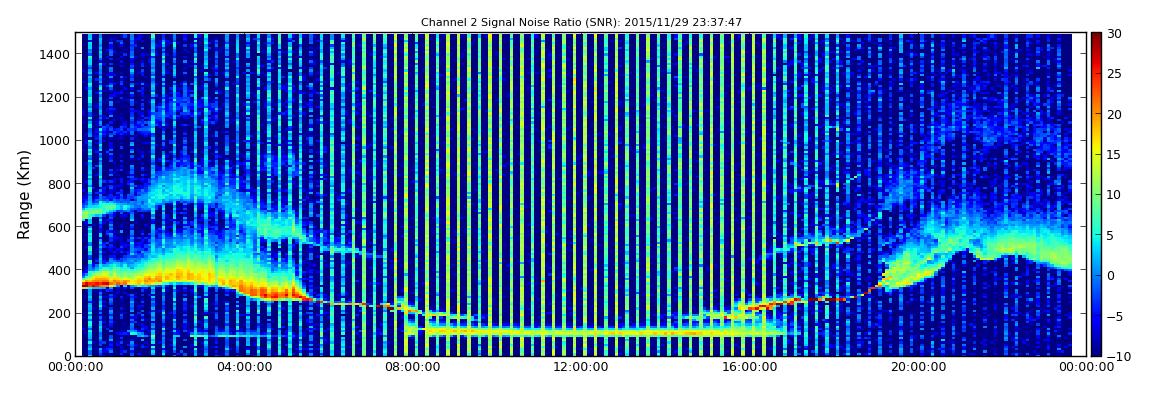
Task: Click the 'Range (Km)' y-axis label
Action: (24, 194)
